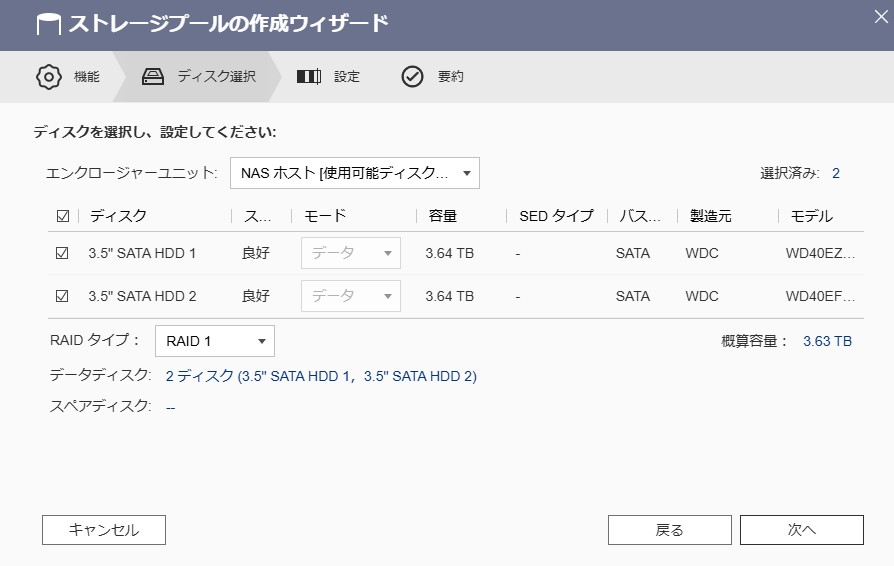Click the WD40EZ... model cell
894x566 pixels.
[820, 253]
